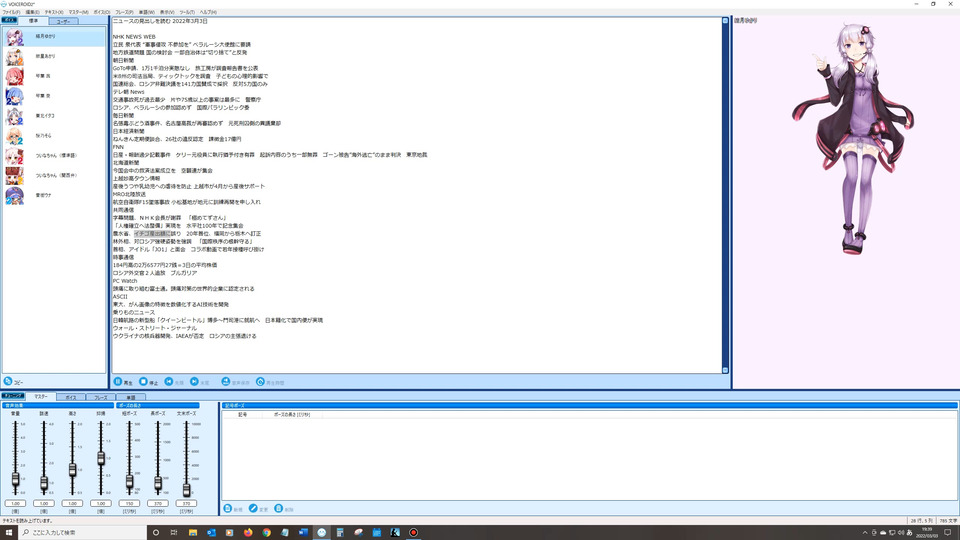Screen dimensions: 960x540
Task: Jump to end with 末尾 icon
Action: tap(194, 381)
